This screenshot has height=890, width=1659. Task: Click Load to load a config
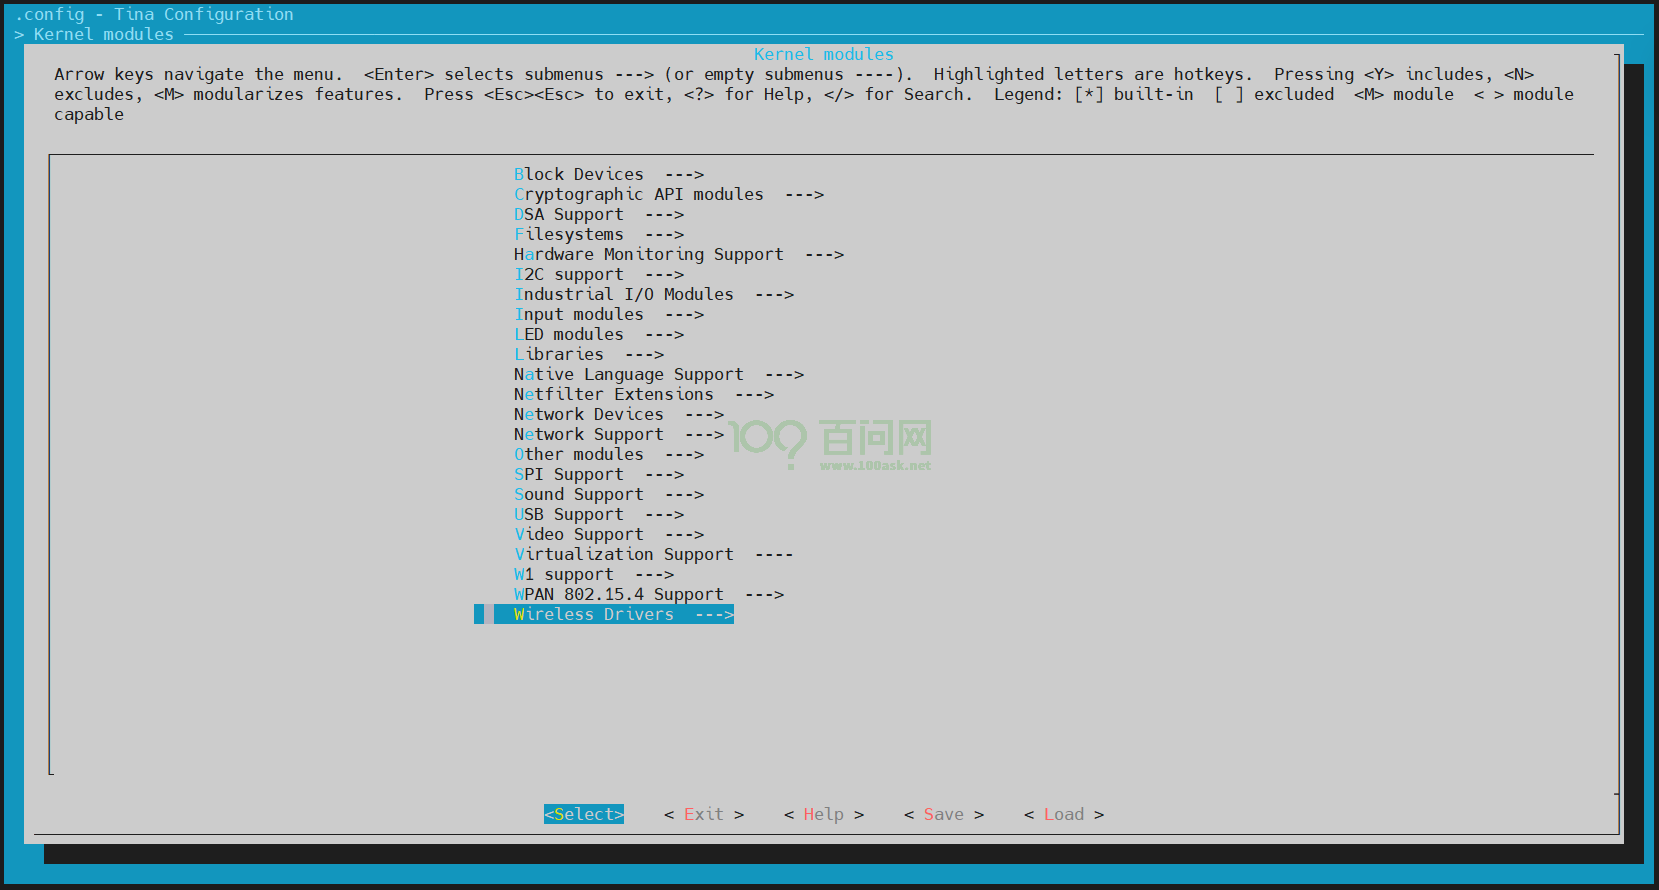[x=1063, y=815]
